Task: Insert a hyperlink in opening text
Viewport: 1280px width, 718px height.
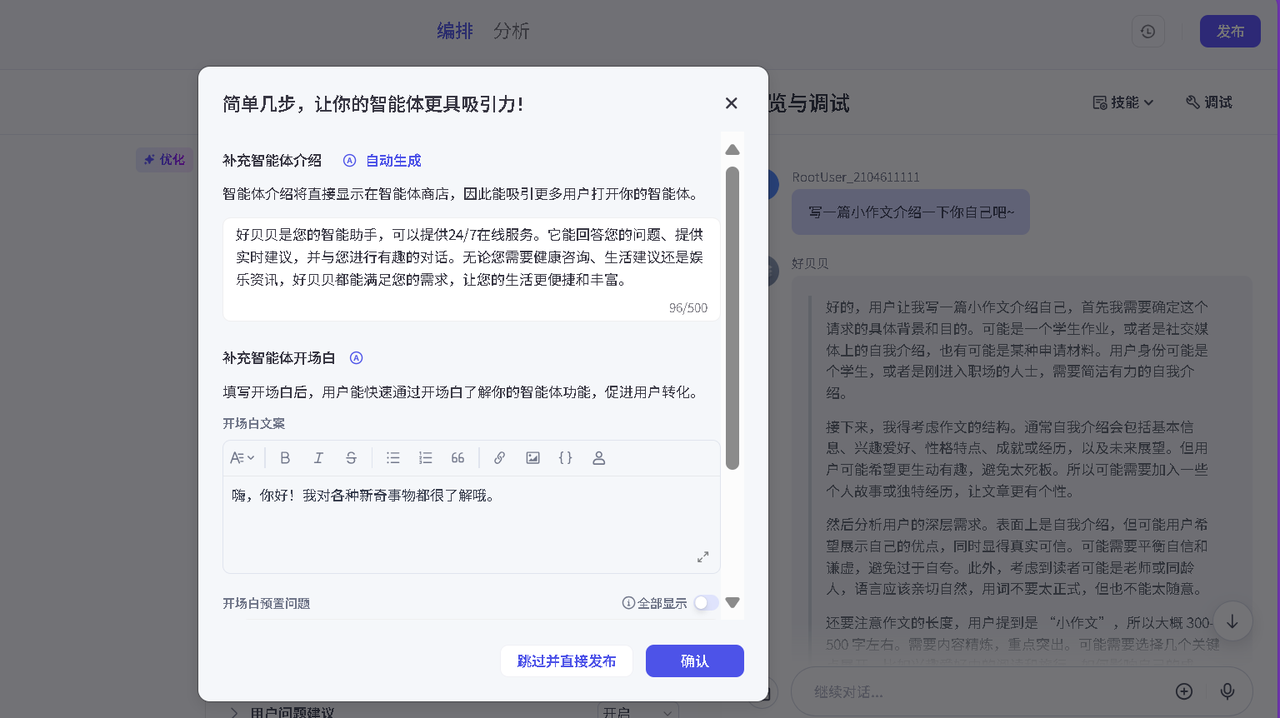Action: point(500,458)
